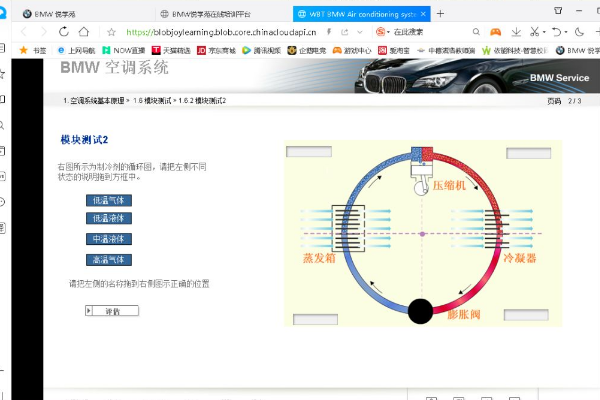The height and width of the screenshot is (400, 600).
Task: Click empty box below 蒸发箱 bottom-left
Action: [x=315, y=319]
